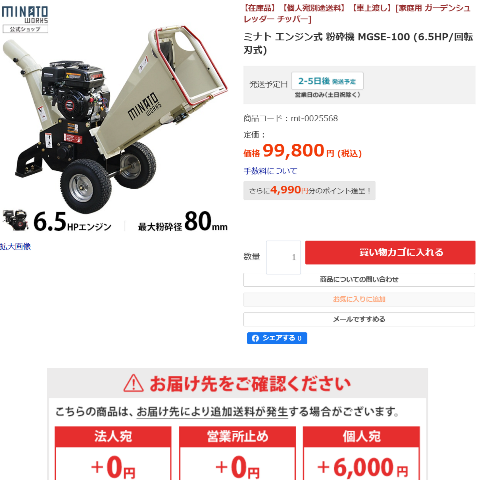480x480 pixels.
Task: Click the 4,990 yen points banner
Action: tap(309, 191)
